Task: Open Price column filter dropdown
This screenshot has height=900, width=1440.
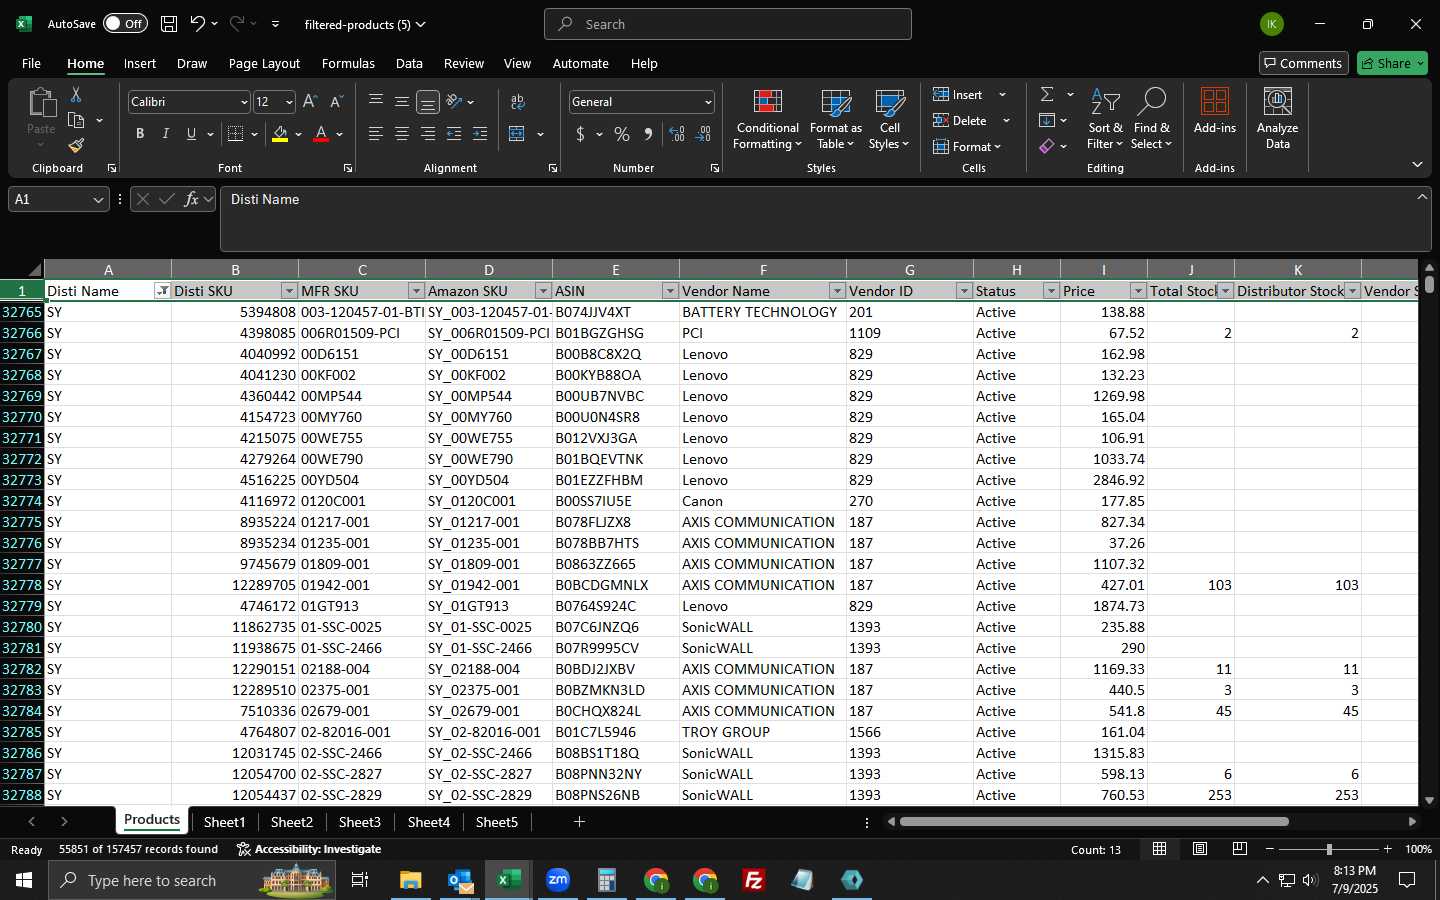Action: (1138, 291)
